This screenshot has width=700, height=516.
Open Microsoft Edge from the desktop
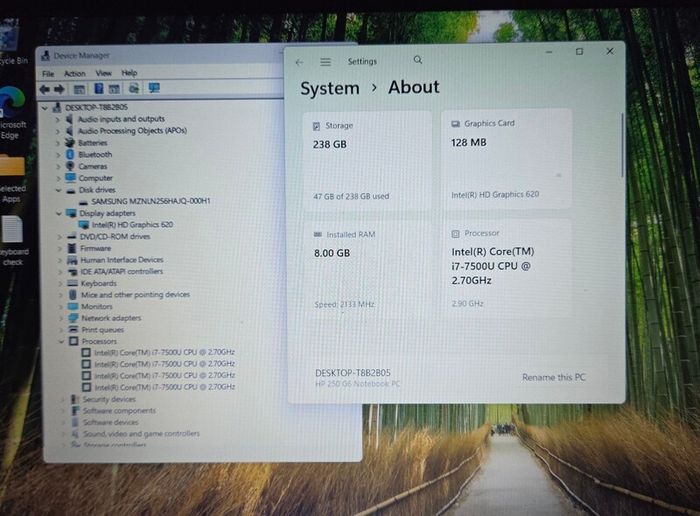coord(12,112)
